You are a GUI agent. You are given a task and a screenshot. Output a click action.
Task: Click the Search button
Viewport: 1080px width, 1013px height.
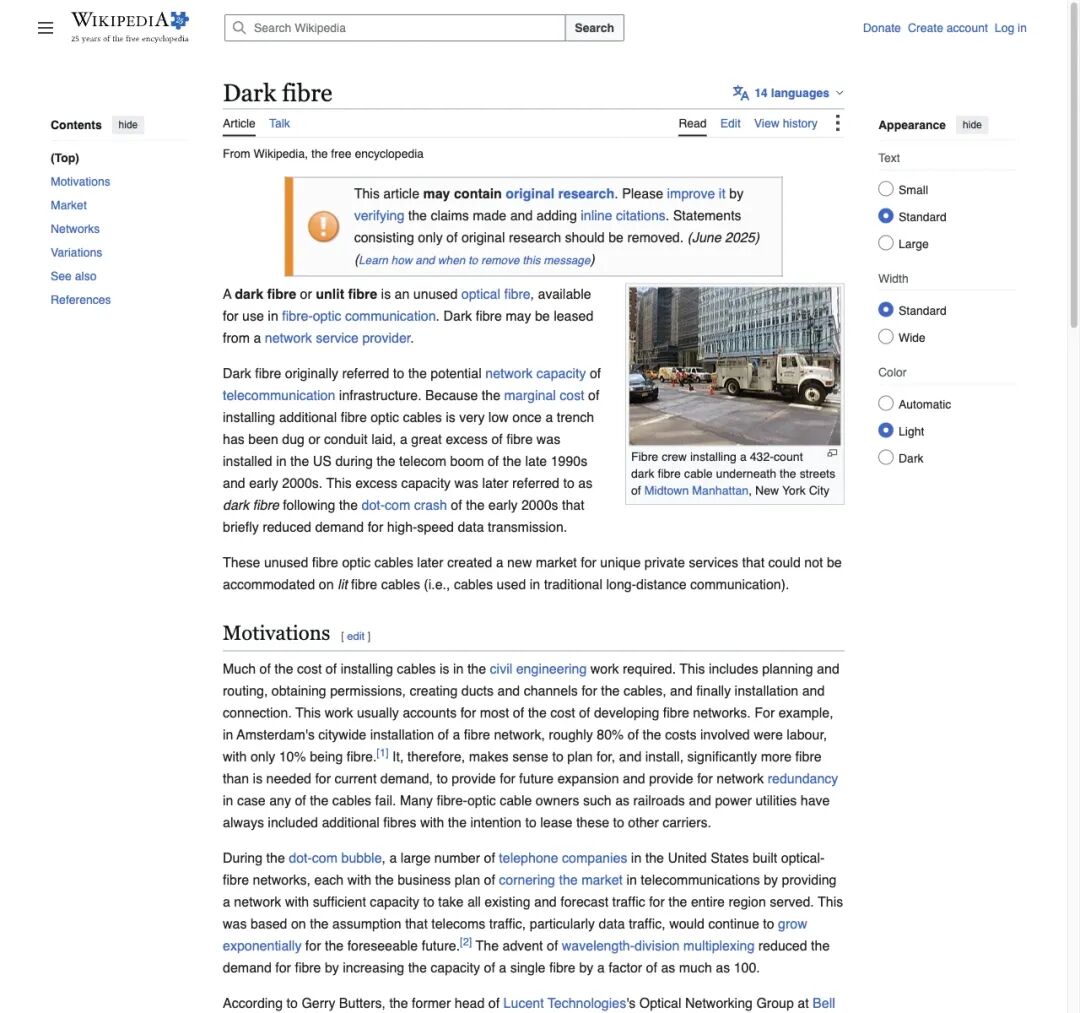pyautogui.click(x=594, y=28)
